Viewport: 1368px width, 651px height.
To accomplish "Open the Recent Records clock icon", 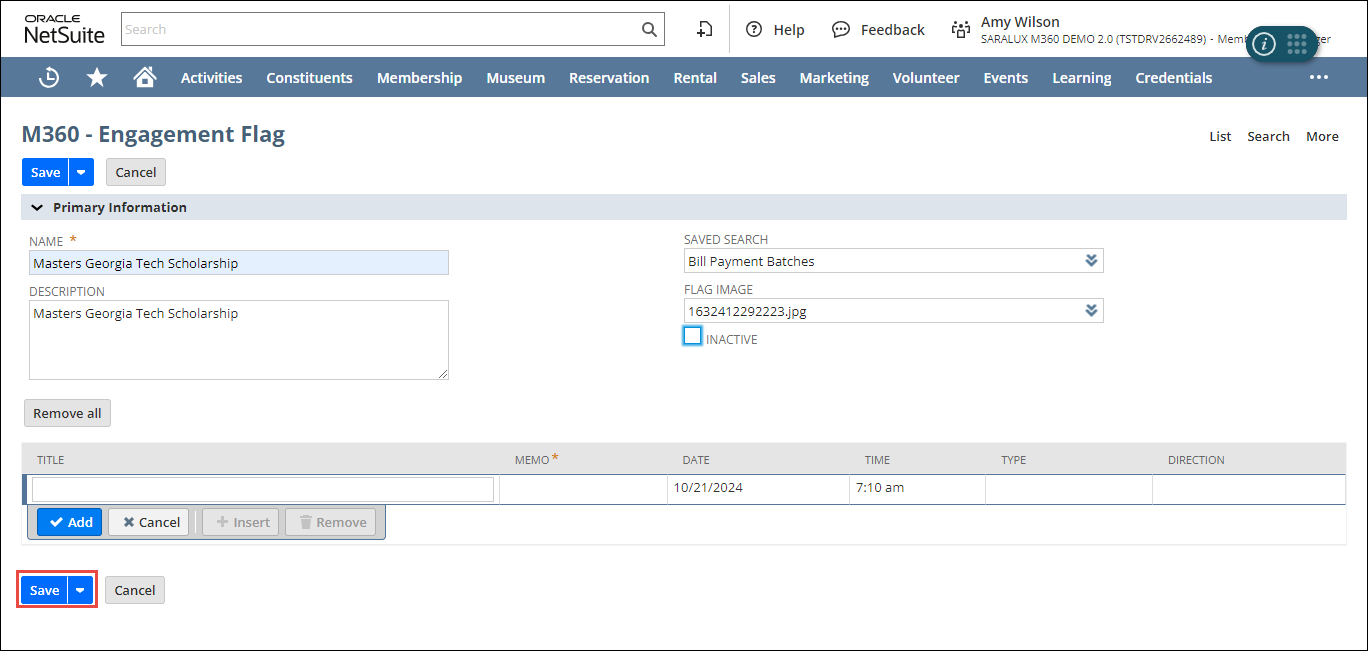I will pos(49,77).
